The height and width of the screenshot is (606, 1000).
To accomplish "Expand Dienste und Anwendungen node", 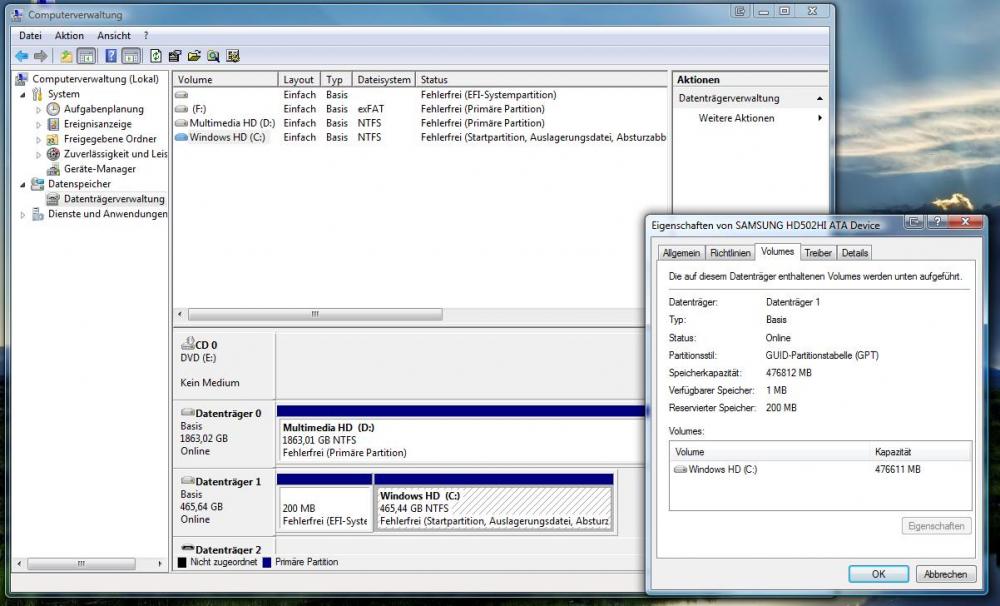I will coord(23,214).
